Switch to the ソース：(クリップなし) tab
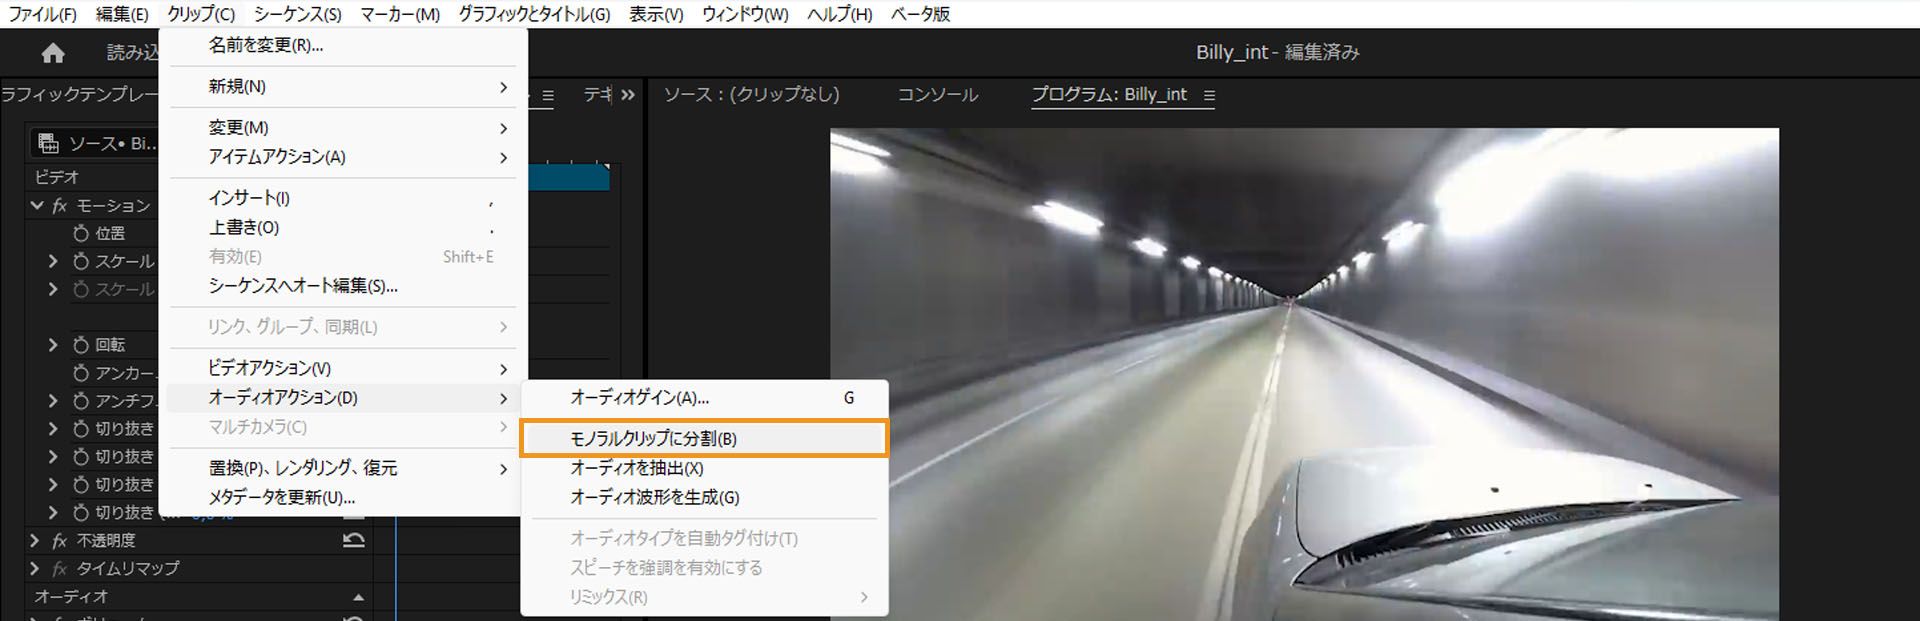Viewport: 1920px width, 621px height. point(752,95)
